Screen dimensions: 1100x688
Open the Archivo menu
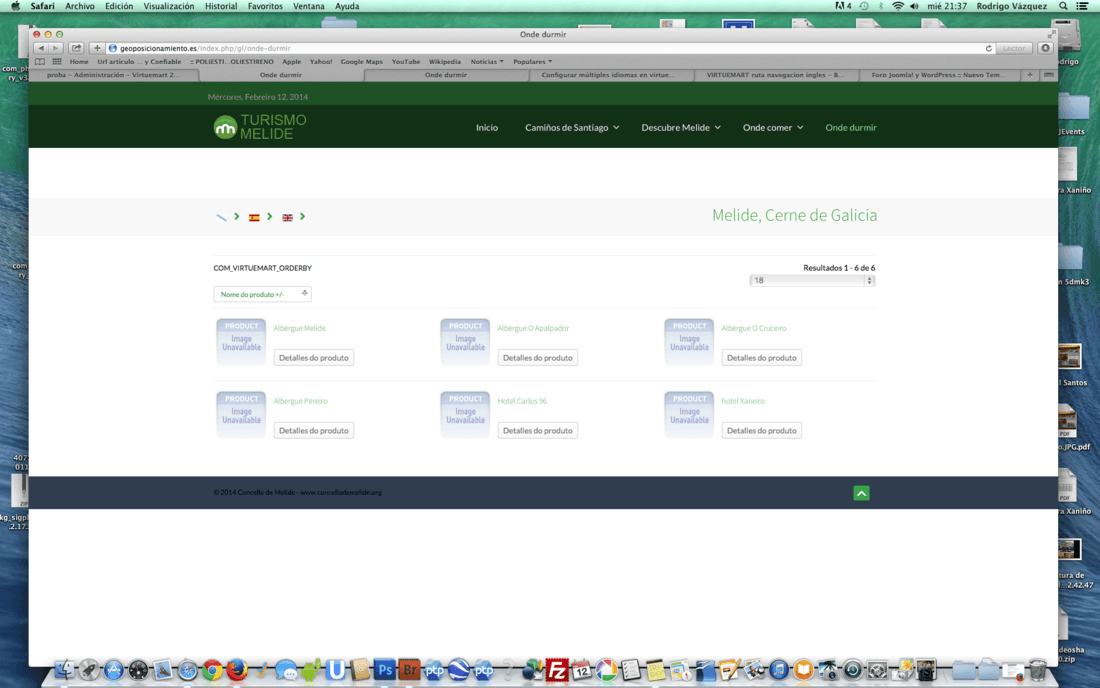point(79,6)
